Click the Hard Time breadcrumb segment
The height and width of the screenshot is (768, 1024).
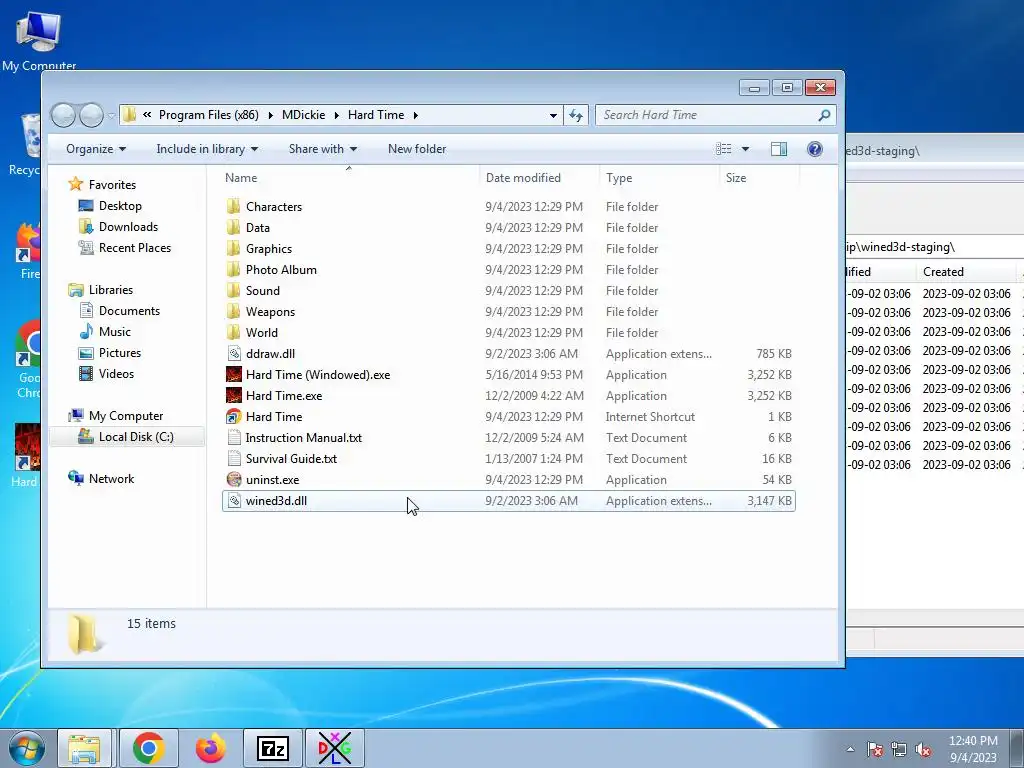(x=376, y=115)
